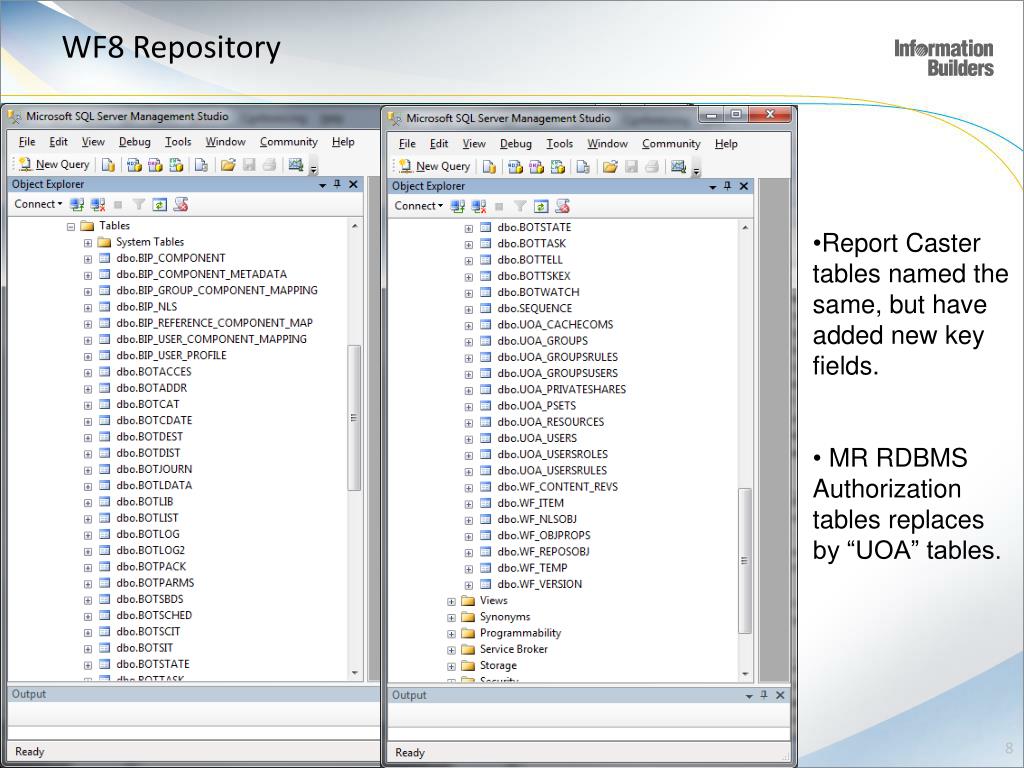The height and width of the screenshot is (768, 1024).
Task: Click Connect Object Explorer icon in right window
Action: click(x=458, y=206)
